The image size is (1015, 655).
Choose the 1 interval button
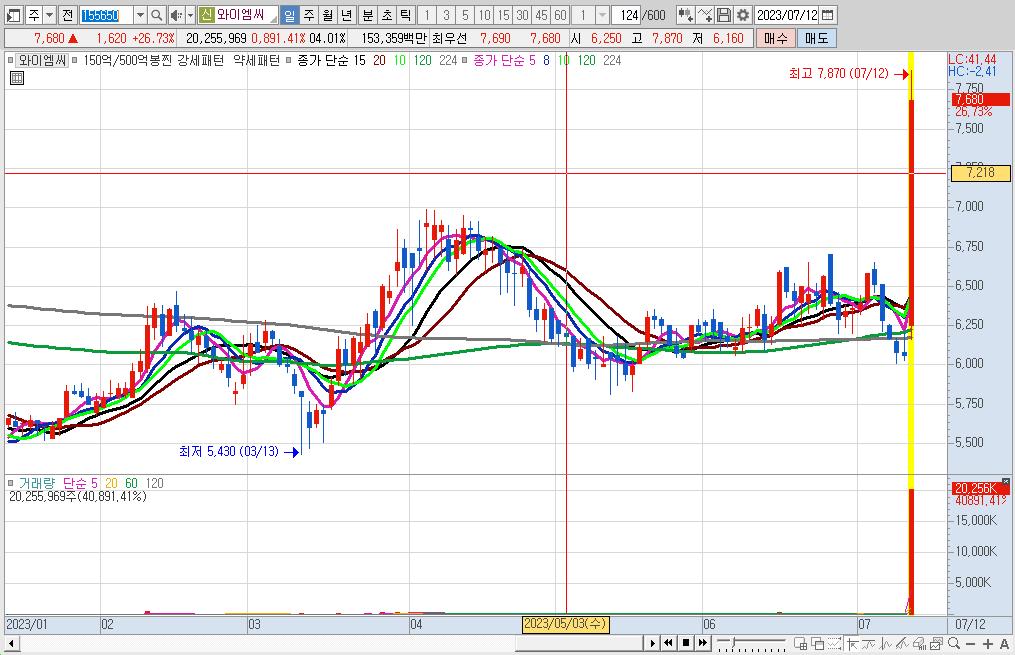(427, 14)
